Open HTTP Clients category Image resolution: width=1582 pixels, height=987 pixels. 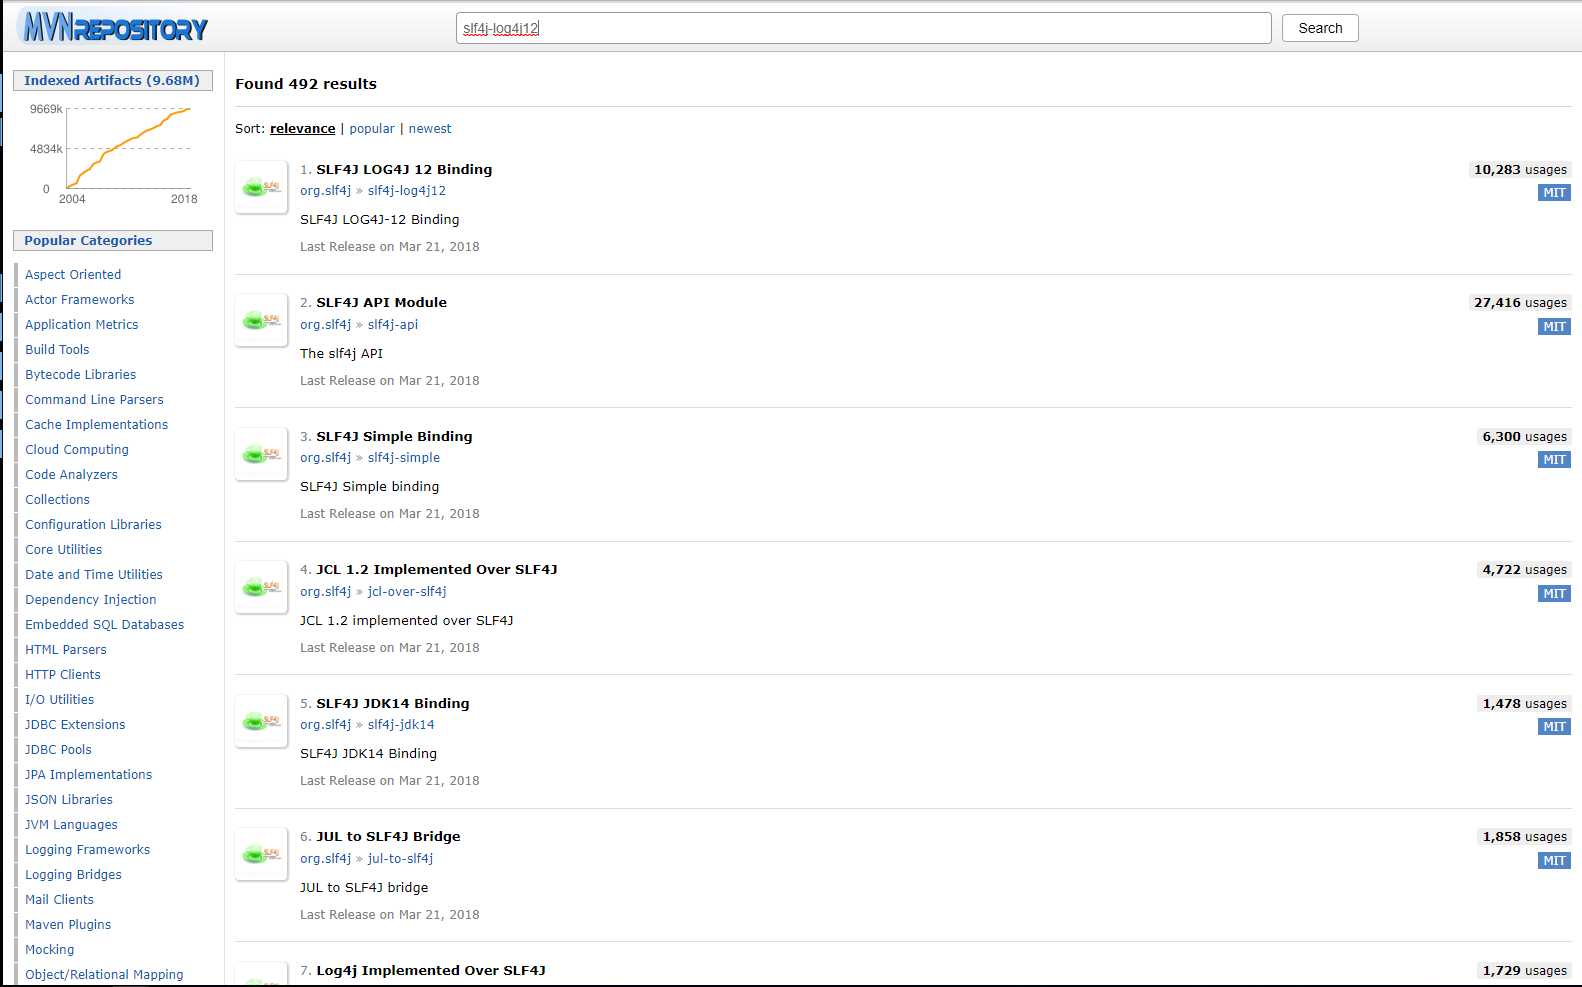pos(63,675)
